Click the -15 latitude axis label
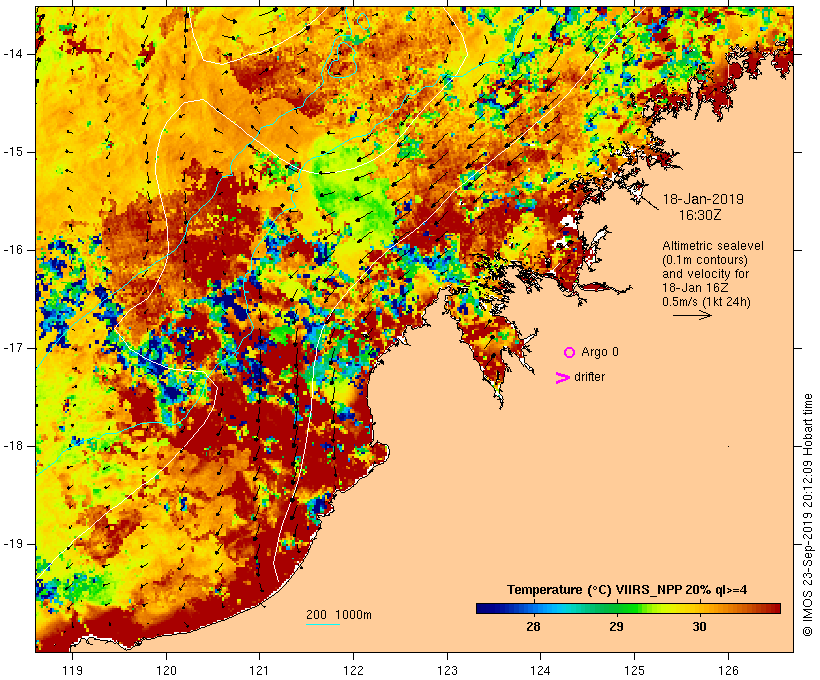This screenshot has width=820, height=680. tap(13, 152)
